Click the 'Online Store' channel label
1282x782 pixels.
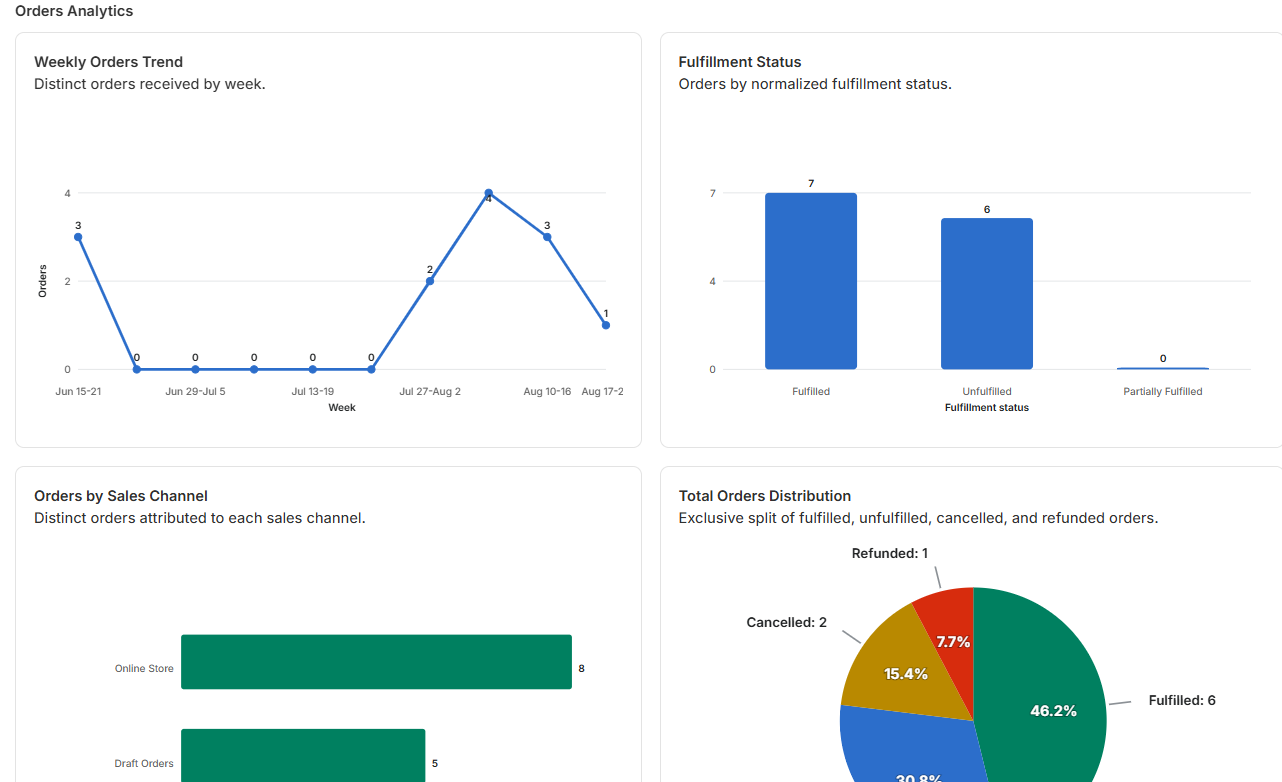tap(144, 668)
